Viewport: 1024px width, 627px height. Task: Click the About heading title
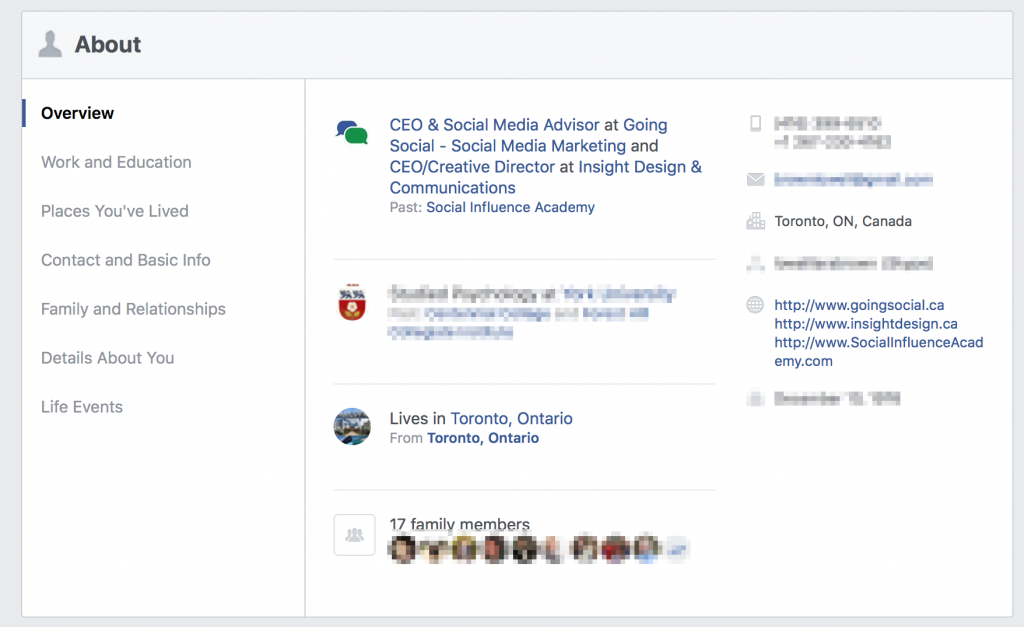pyautogui.click(x=108, y=44)
